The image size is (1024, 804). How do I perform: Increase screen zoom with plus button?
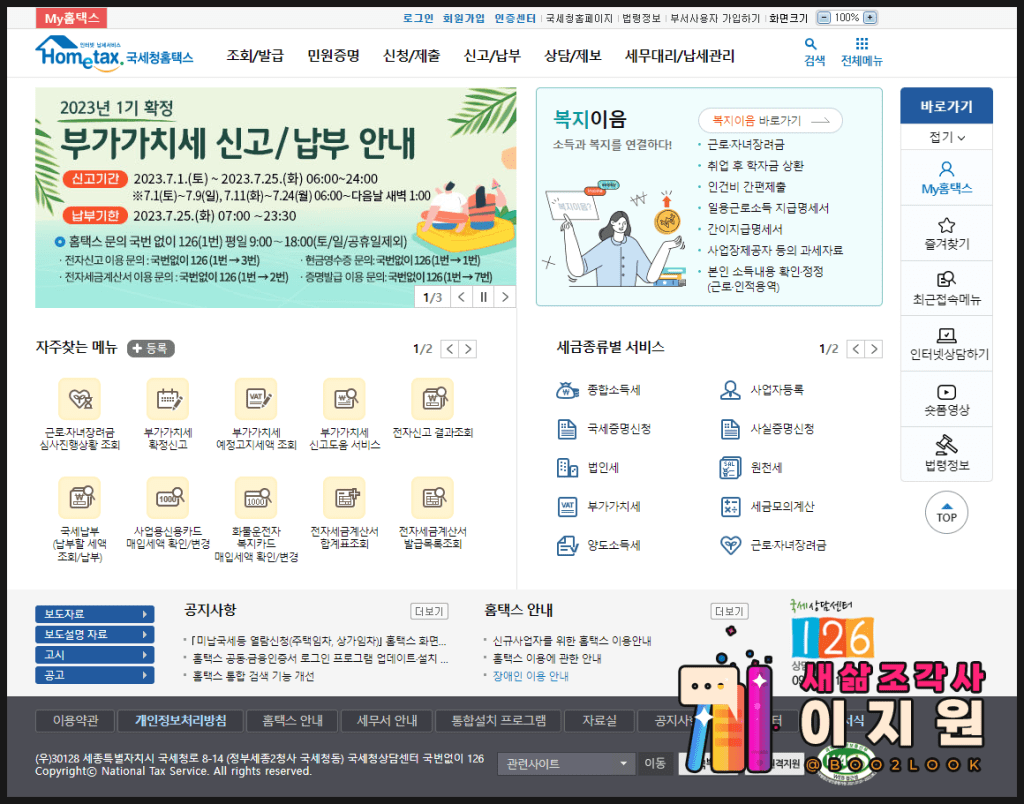pyautogui.click(x=870, y=18)
